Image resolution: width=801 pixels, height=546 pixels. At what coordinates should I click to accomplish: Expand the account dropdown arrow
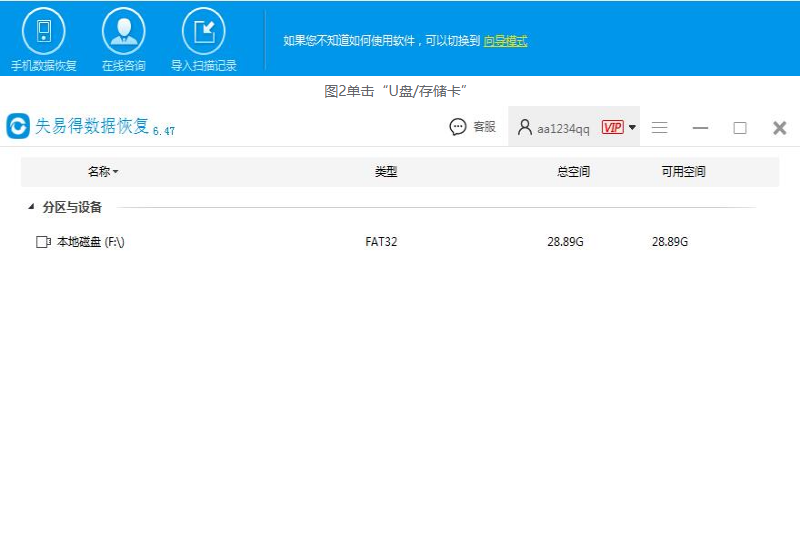coord(632,127)
